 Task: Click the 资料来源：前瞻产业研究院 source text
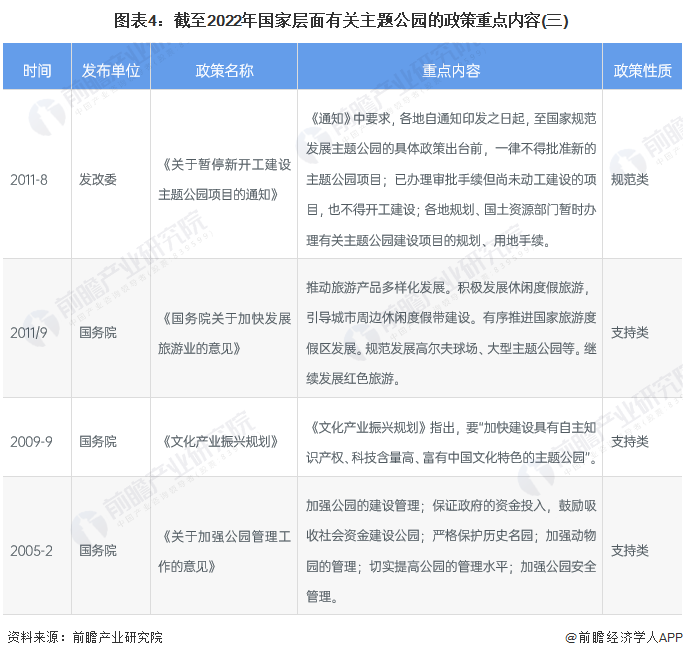pos(84,637)
